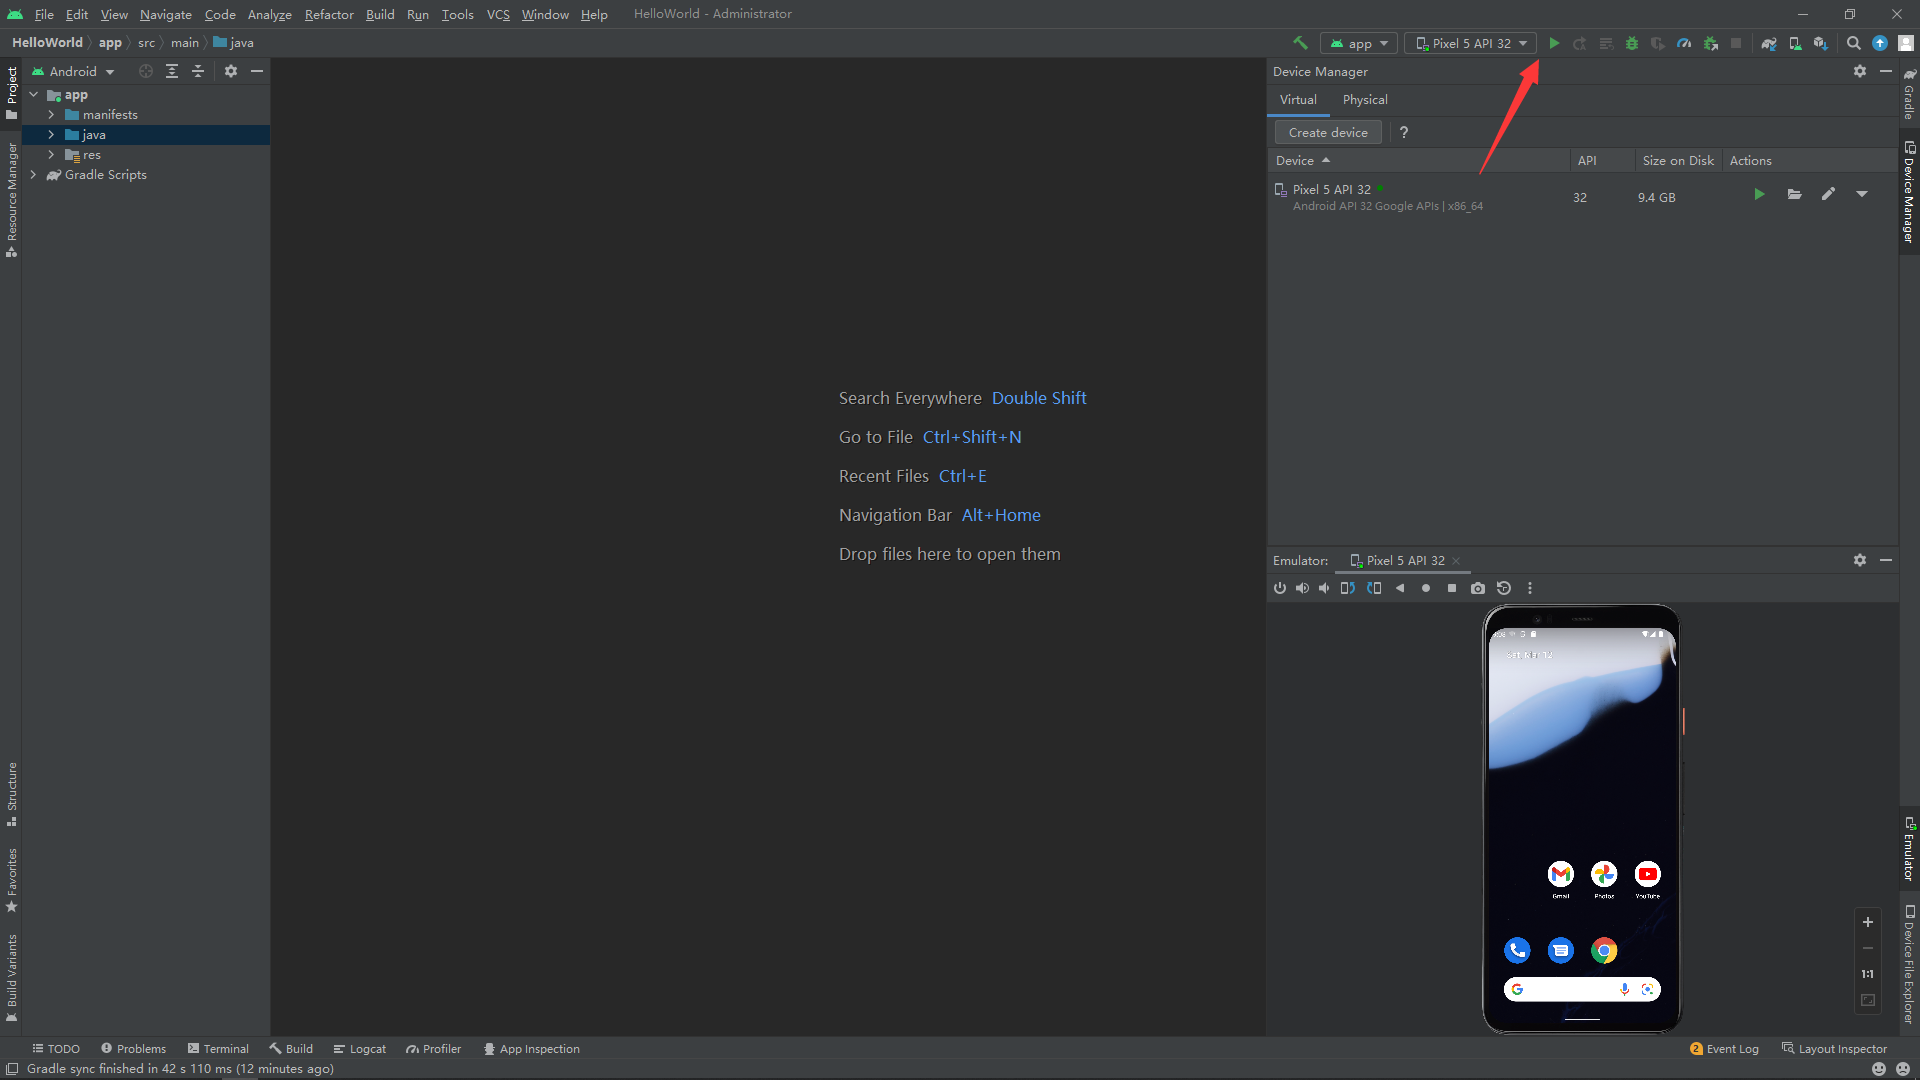The image size is (1920, 1080).
Task: Switch to the Physical tab in Device Manager
Action: click(x=1364, y=99)
